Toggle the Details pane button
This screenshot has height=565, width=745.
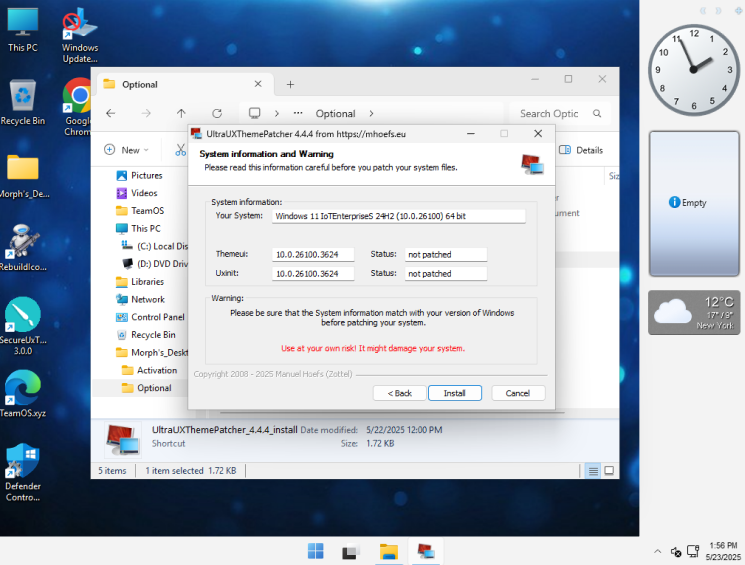pyautogui.click(x=581, y=150)
